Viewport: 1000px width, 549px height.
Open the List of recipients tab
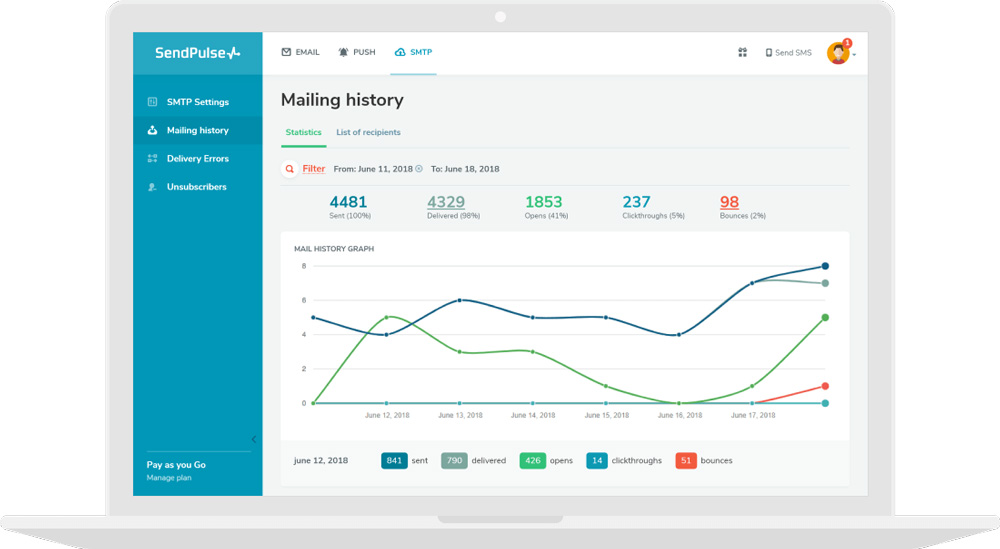point(368,132)
